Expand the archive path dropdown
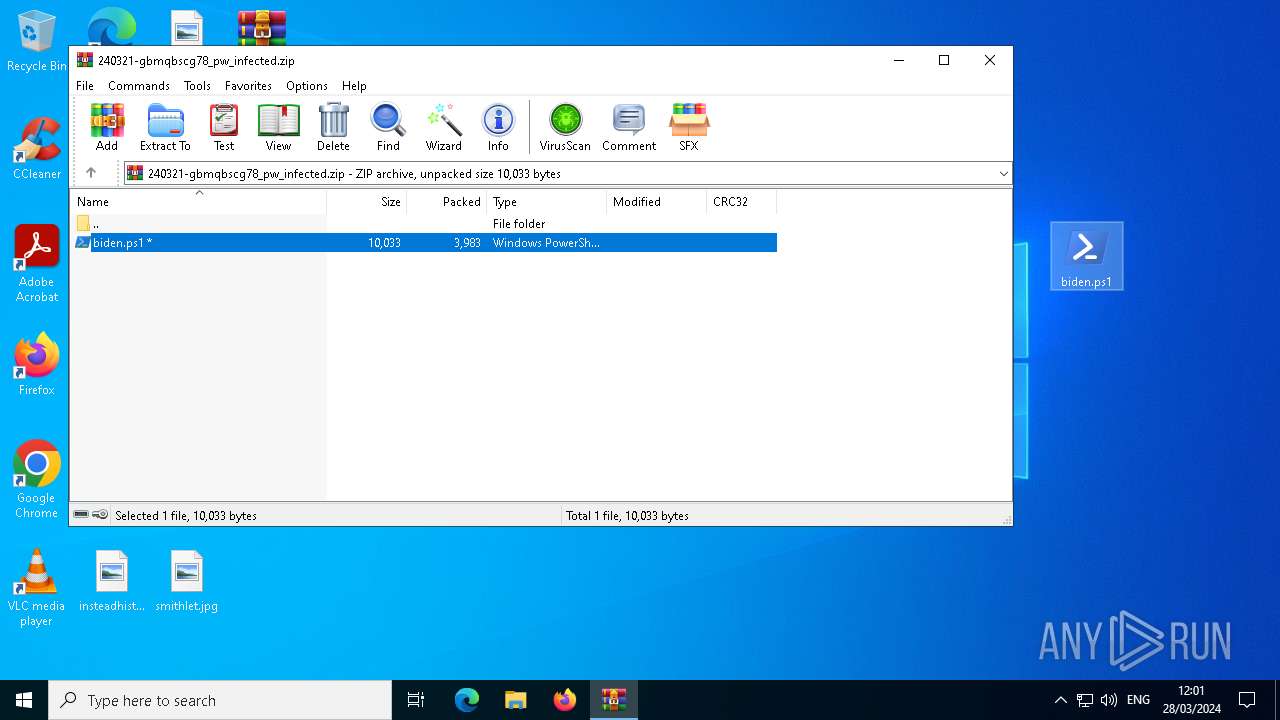The image size is (1280, 720). pos(1003,174)
